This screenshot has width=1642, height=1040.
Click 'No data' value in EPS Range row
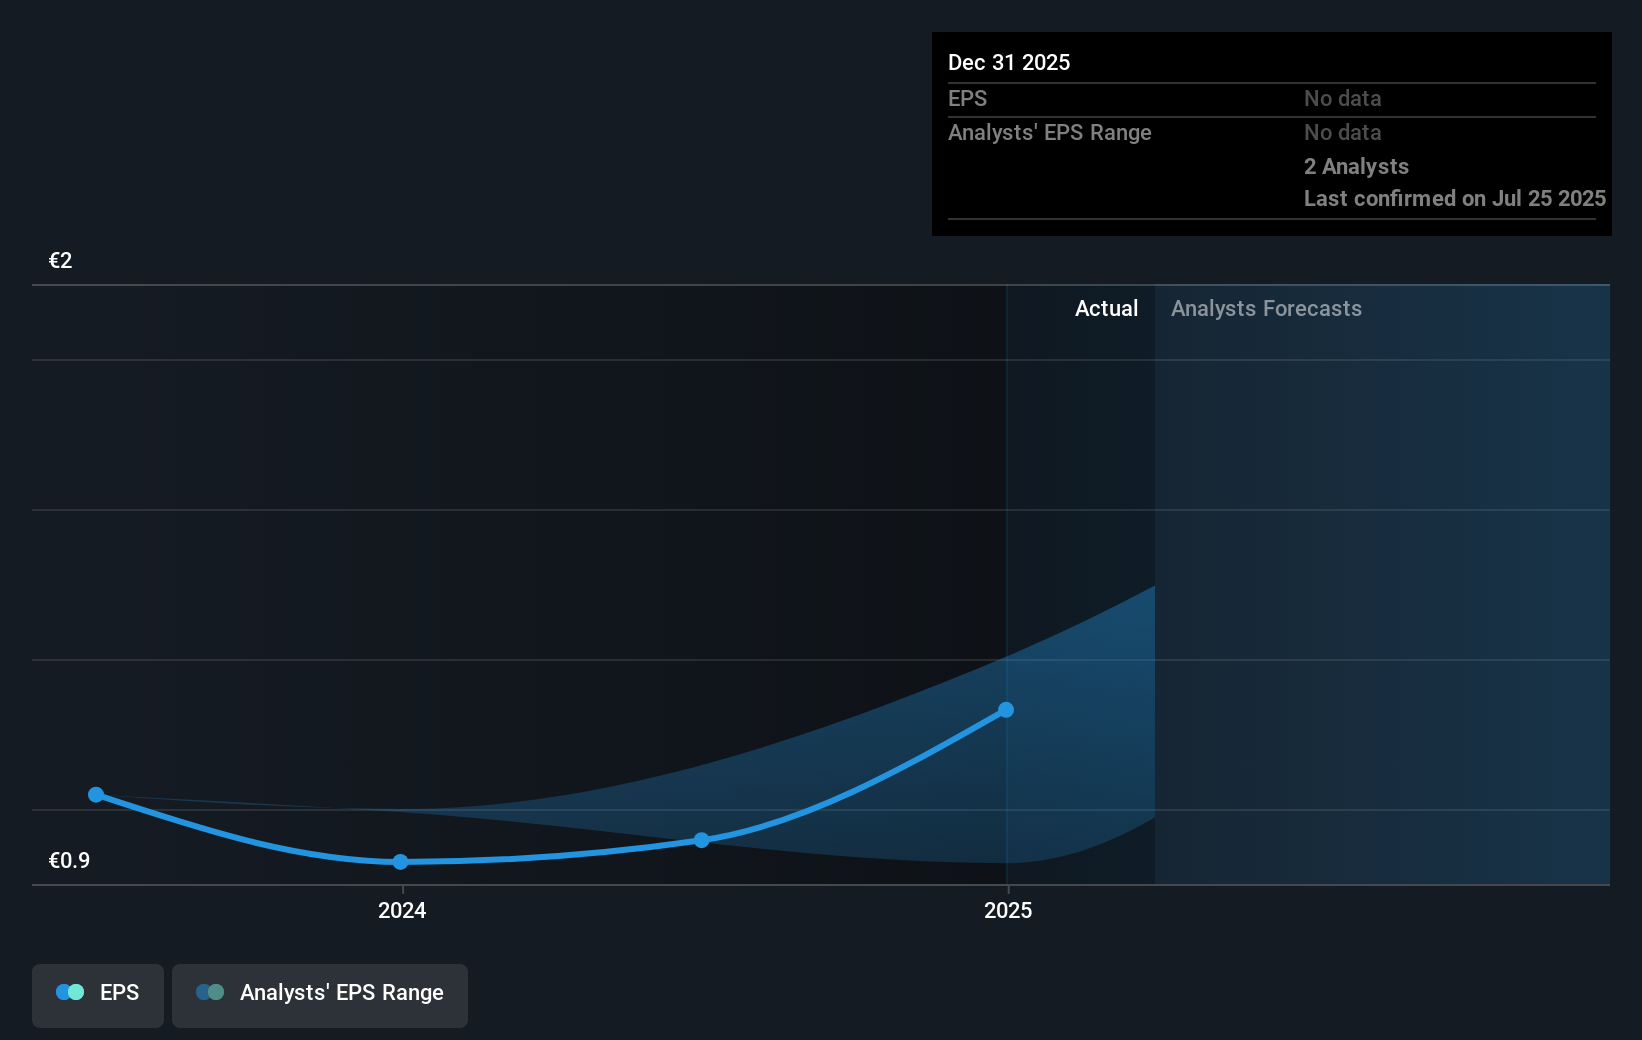coord(1343,132)
